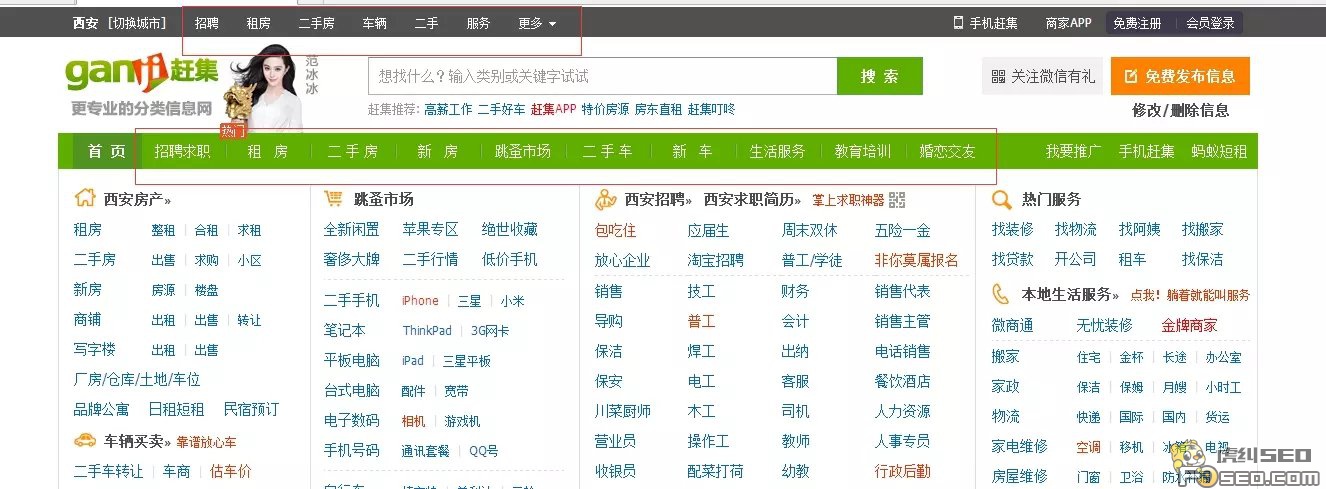1326x489 pixels.
Task: Click the 会员登录 button
Action: coord(1210,23)
